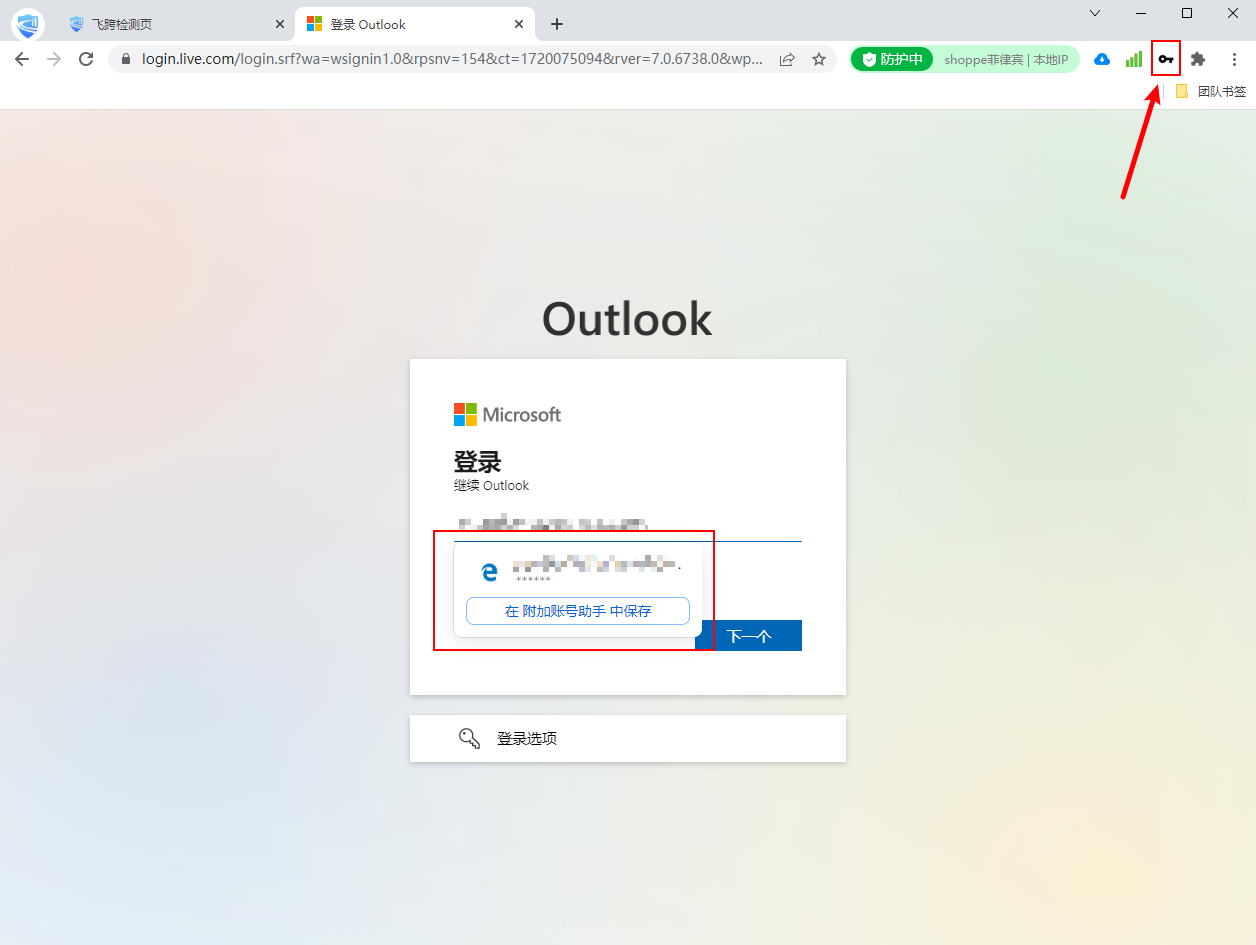Select the saved Edge account suggestion

(578, 570)
